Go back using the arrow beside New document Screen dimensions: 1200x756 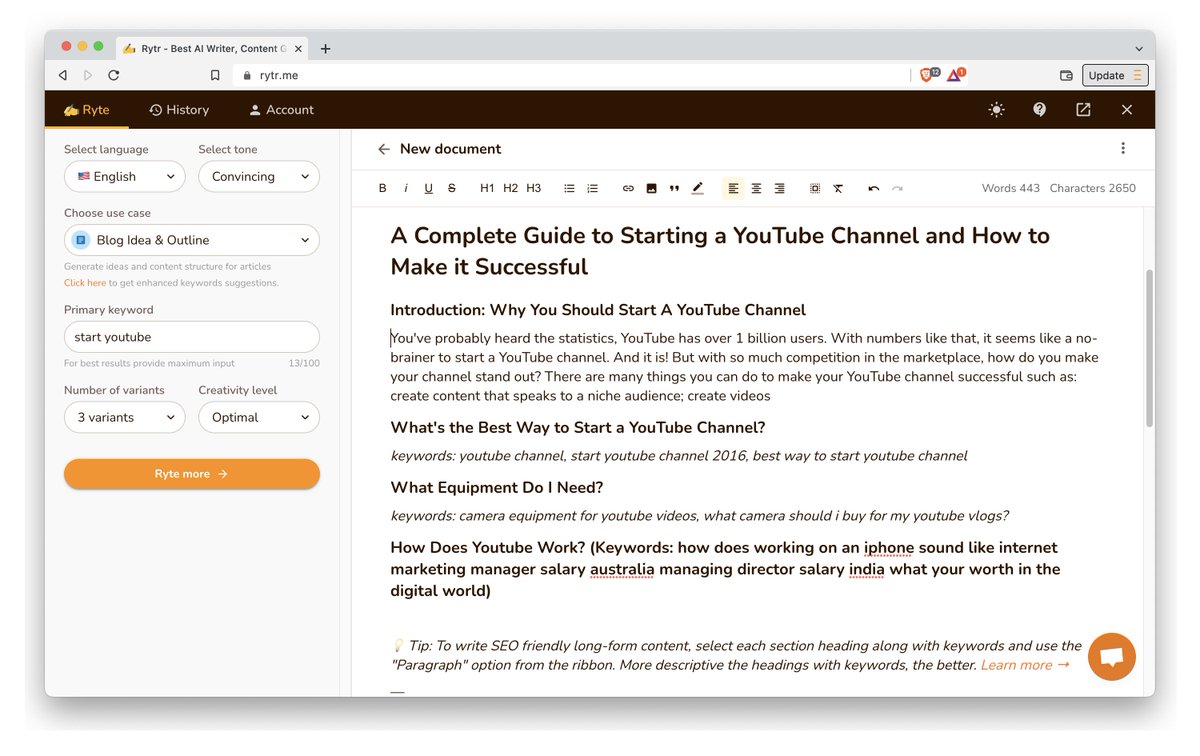383,149
